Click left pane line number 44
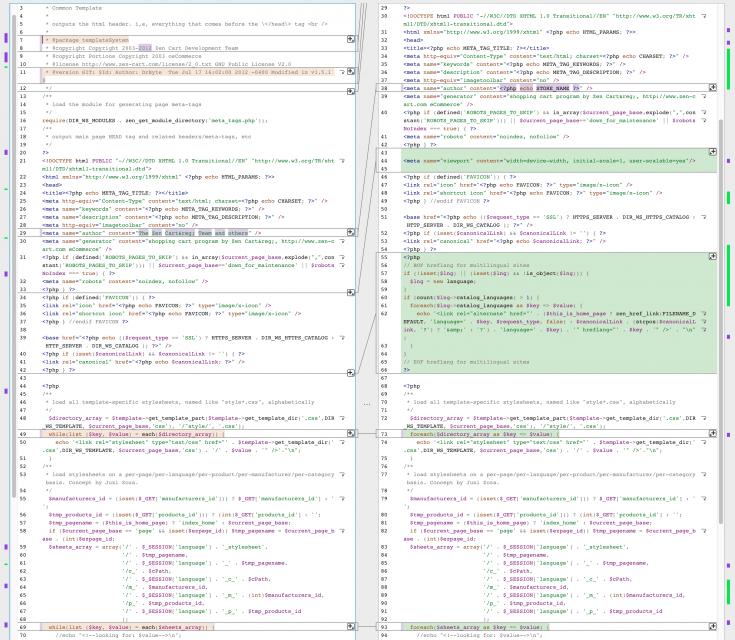The width and height of the screenshot is (735, 640). coord(23,386)
